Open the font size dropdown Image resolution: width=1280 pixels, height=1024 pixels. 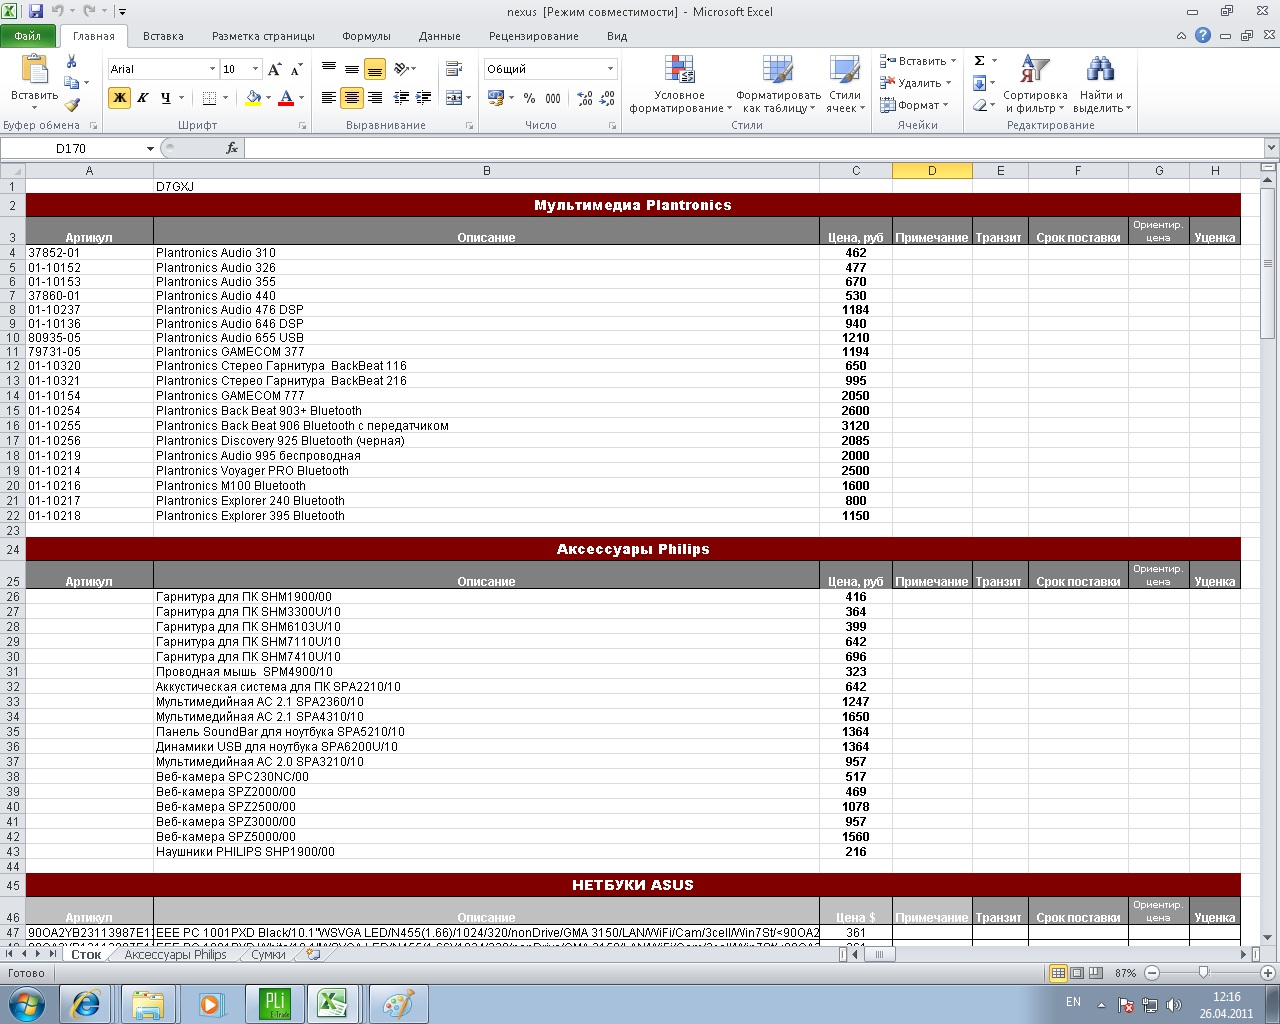(x=255, y=69)
